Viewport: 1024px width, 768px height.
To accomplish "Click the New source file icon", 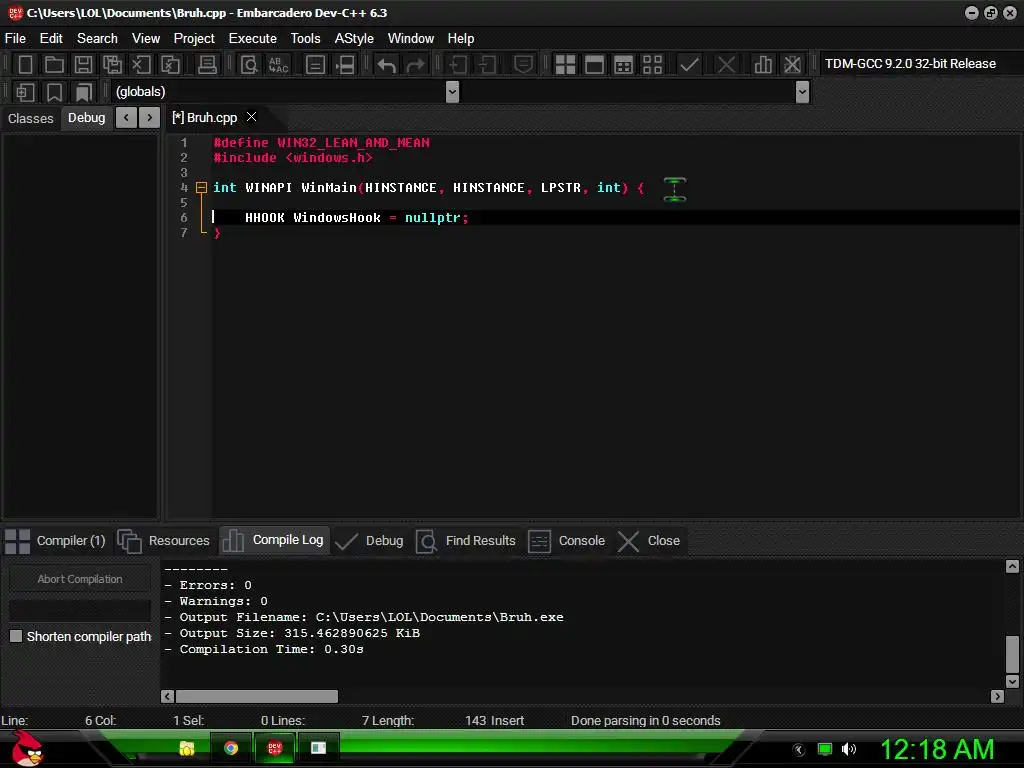I will 25,64.
